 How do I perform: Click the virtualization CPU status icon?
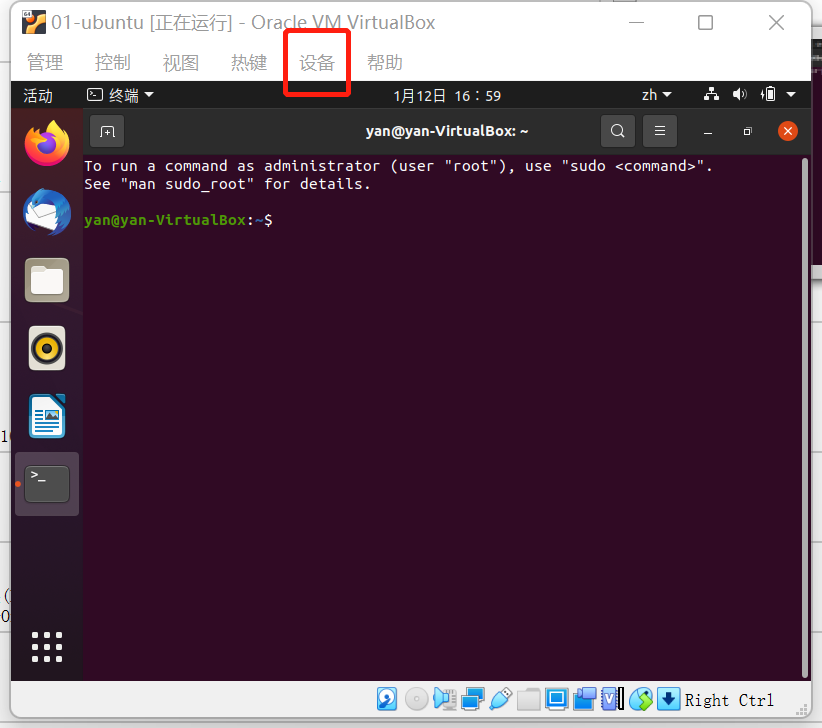[x=612, y=699]
